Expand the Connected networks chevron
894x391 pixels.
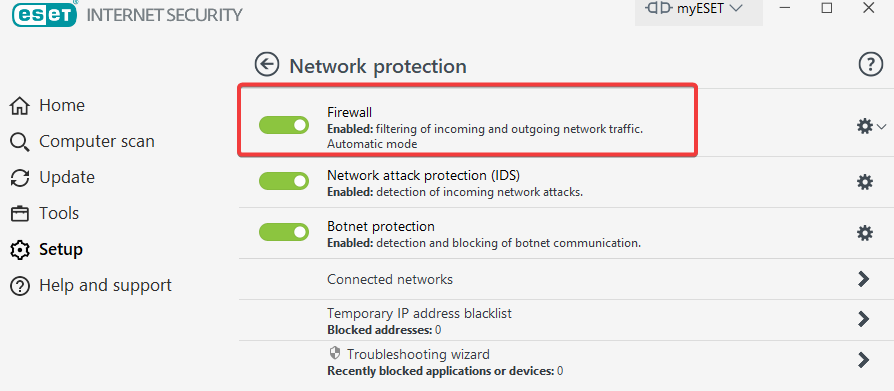click(864, 279)
